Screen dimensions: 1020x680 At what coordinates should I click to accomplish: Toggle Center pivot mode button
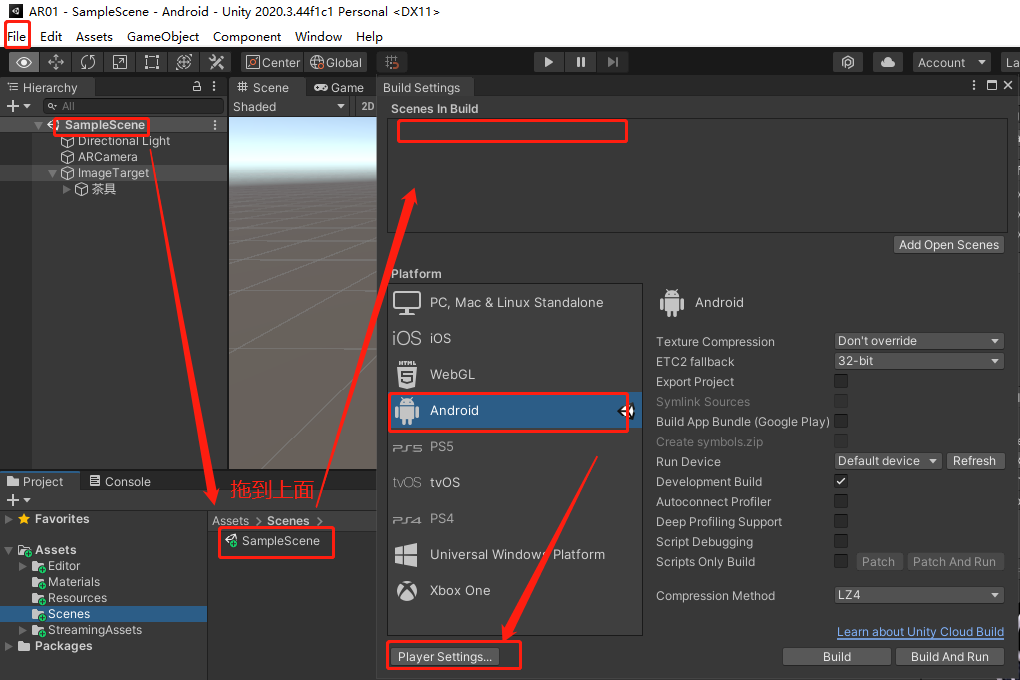click(x=273, y=62)
